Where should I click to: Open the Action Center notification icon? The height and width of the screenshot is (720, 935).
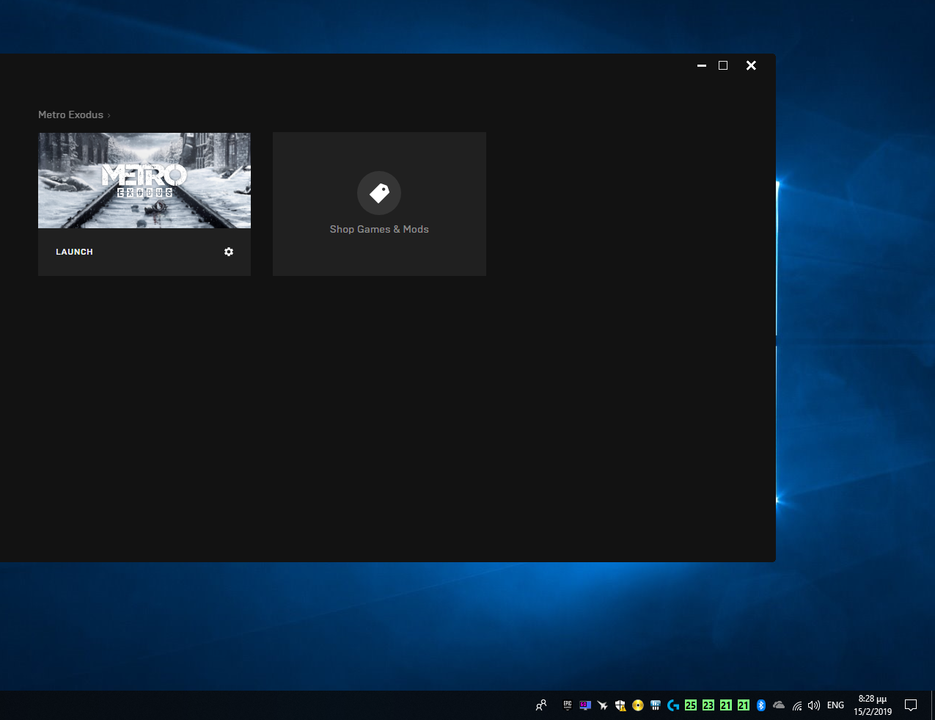pos(911,705)
